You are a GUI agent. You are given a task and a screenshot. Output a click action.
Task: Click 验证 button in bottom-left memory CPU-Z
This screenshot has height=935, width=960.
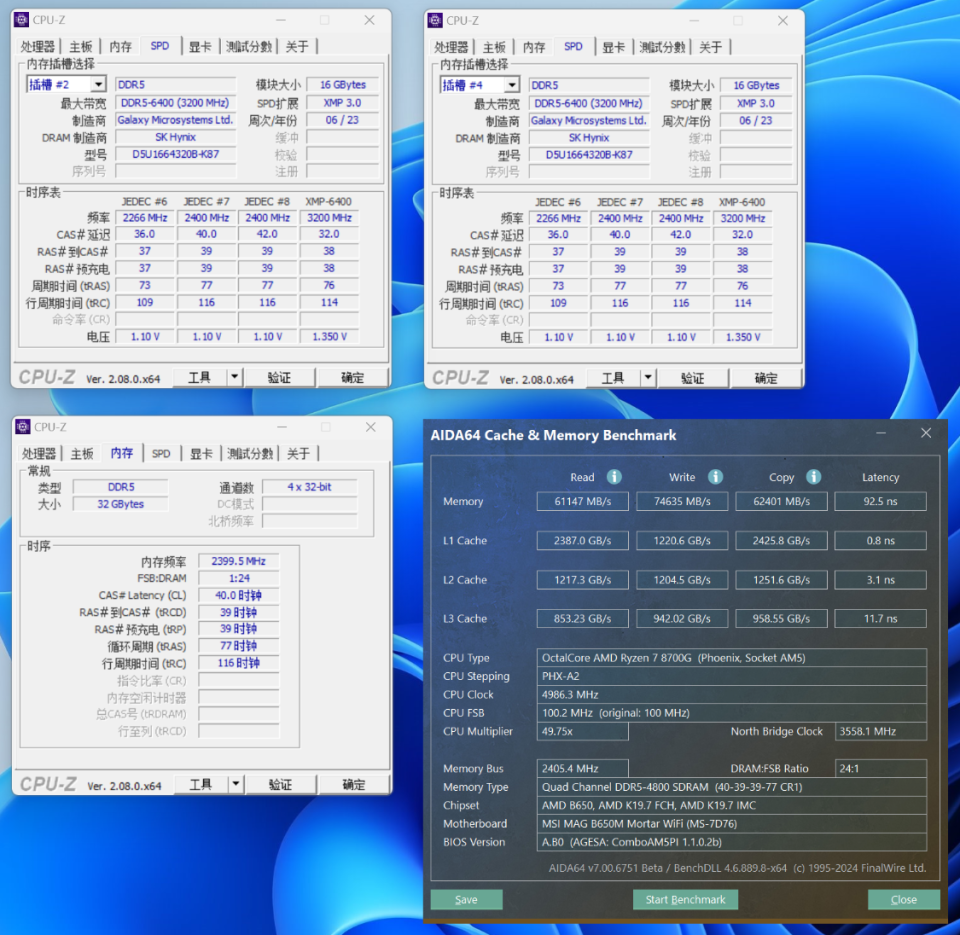coord(280,784)
